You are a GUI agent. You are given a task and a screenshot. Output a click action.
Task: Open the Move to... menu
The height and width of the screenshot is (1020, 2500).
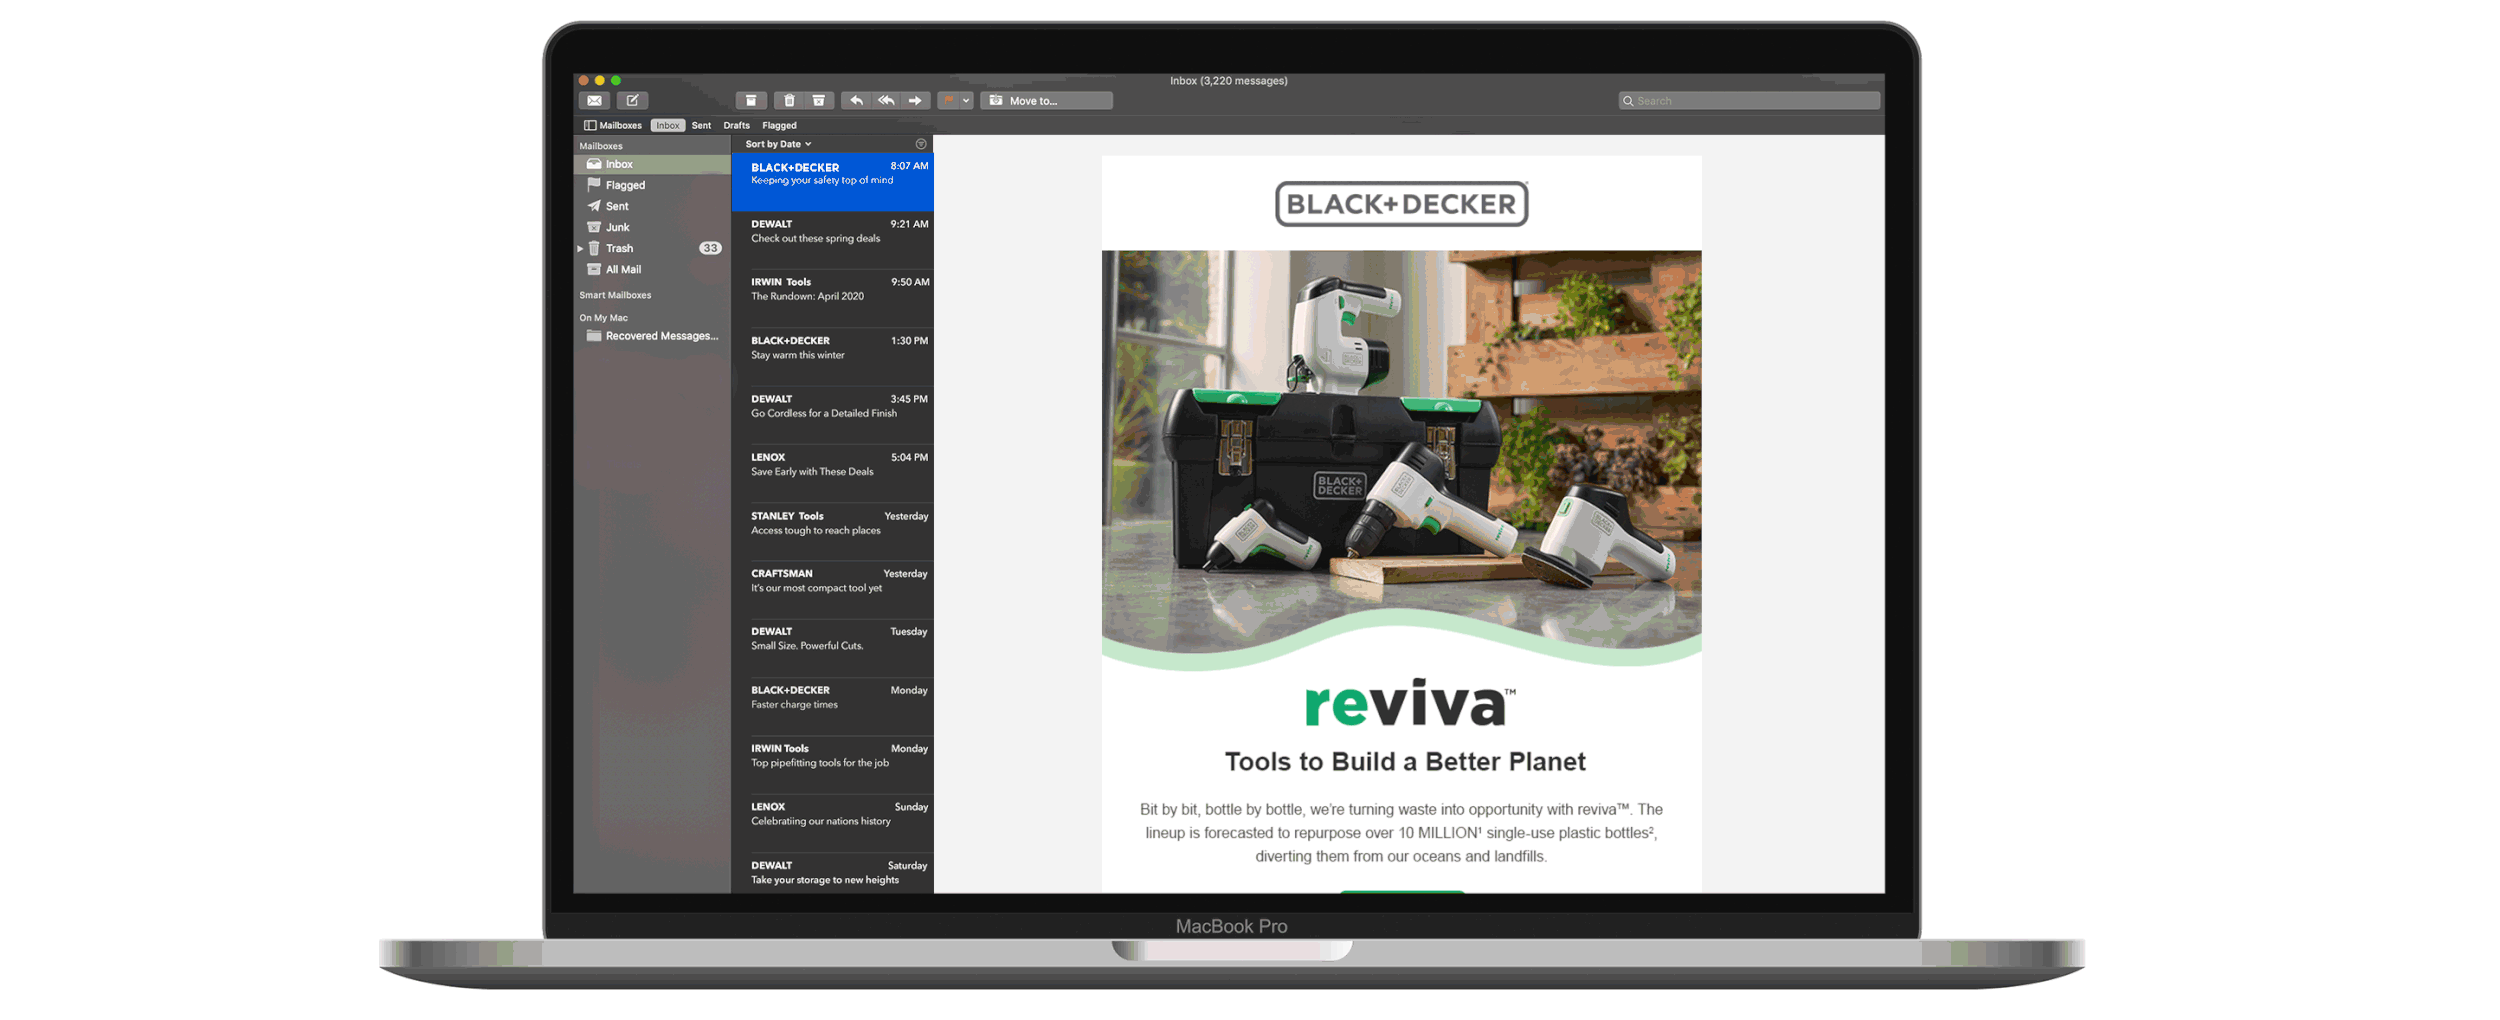(x=1046, y=101)
